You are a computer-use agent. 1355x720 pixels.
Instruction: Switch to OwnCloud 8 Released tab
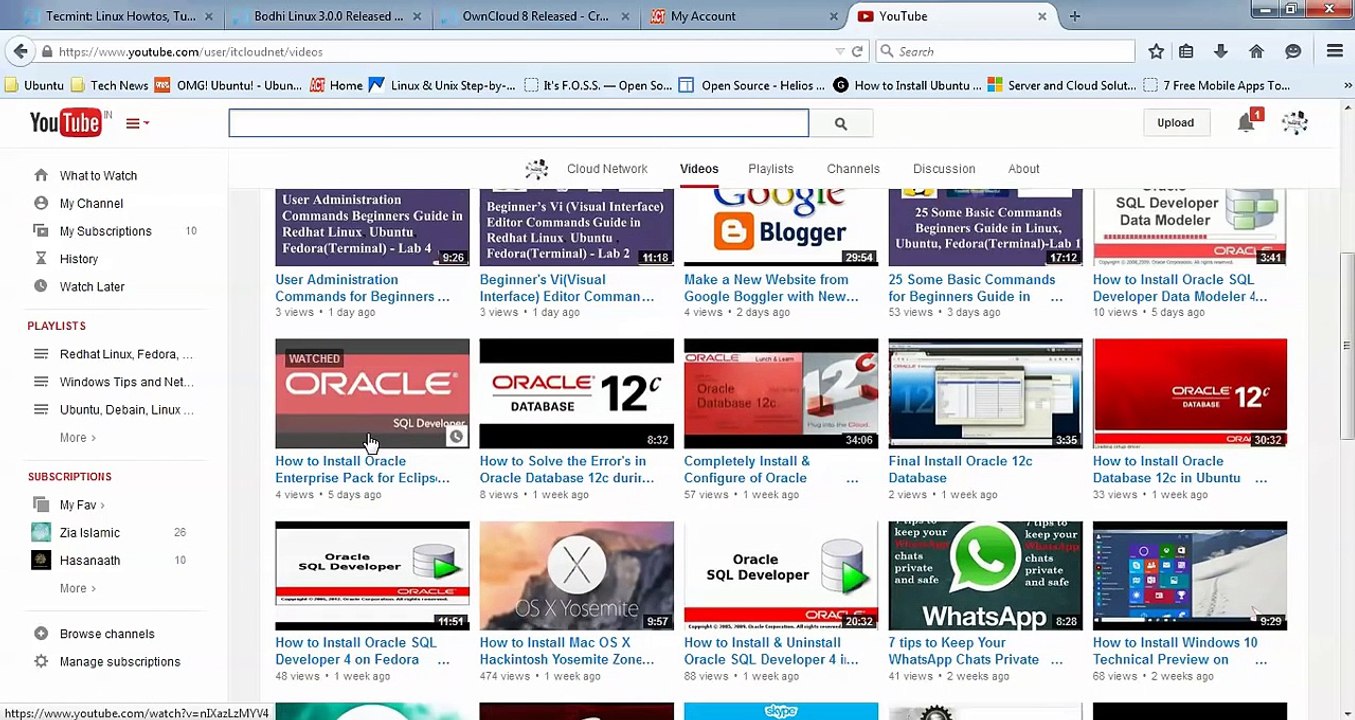(534, 16)
